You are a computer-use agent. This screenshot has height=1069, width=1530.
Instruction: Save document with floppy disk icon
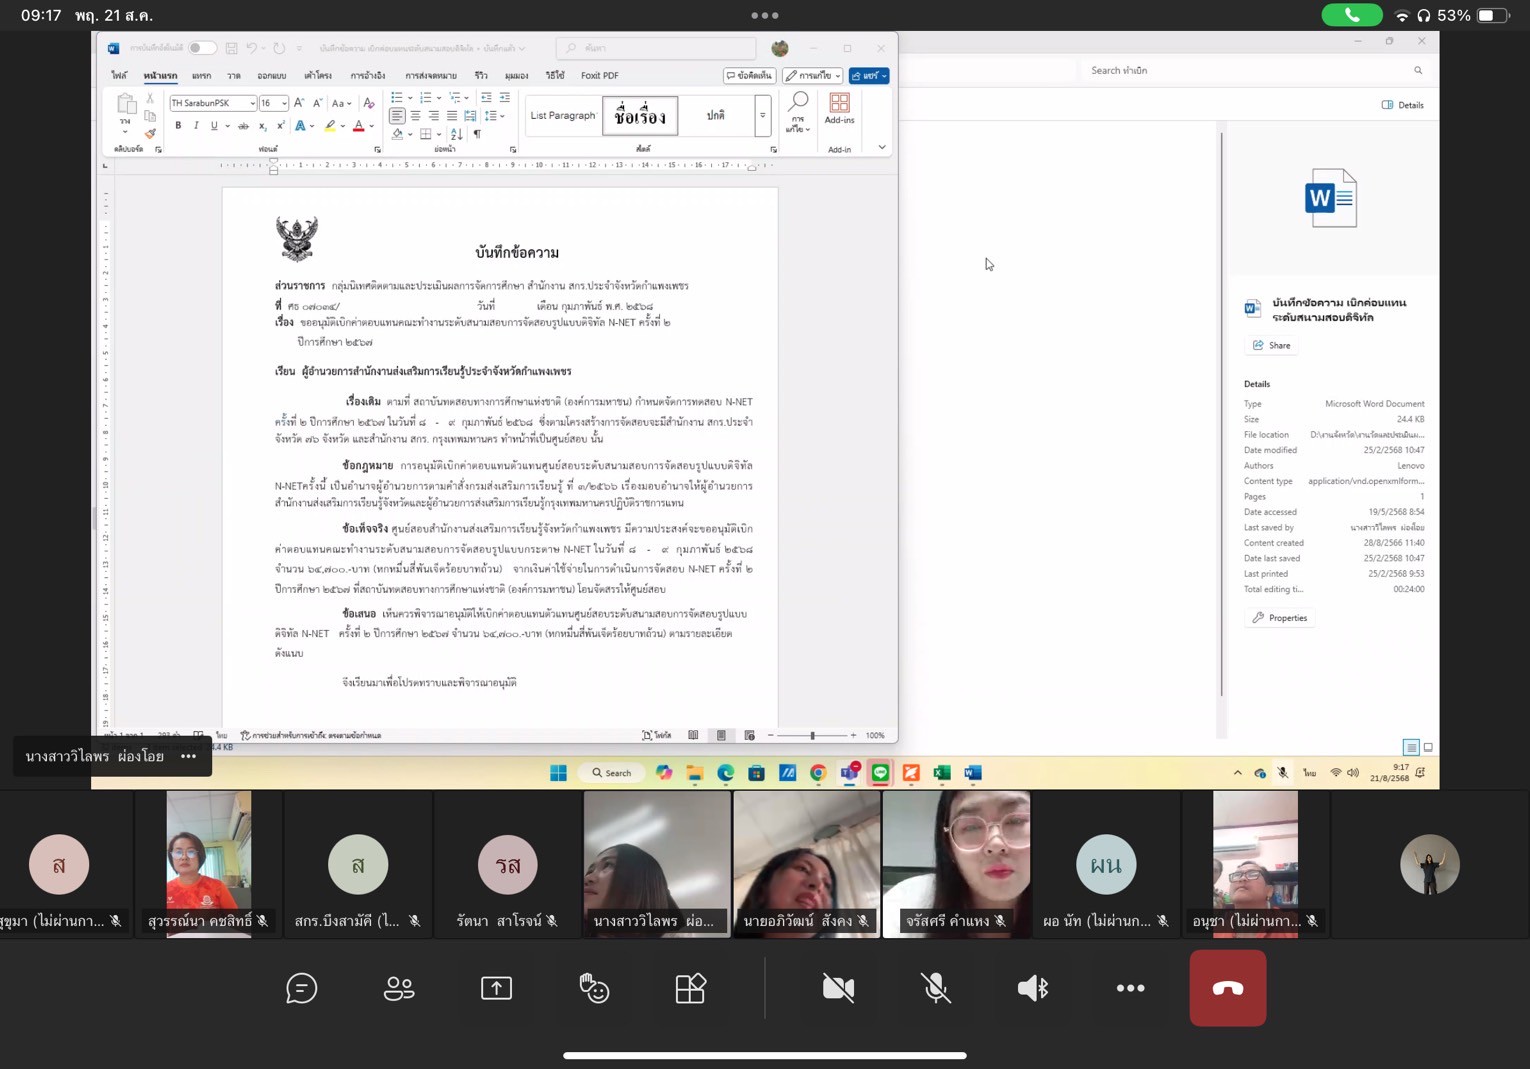pos(232,48)
